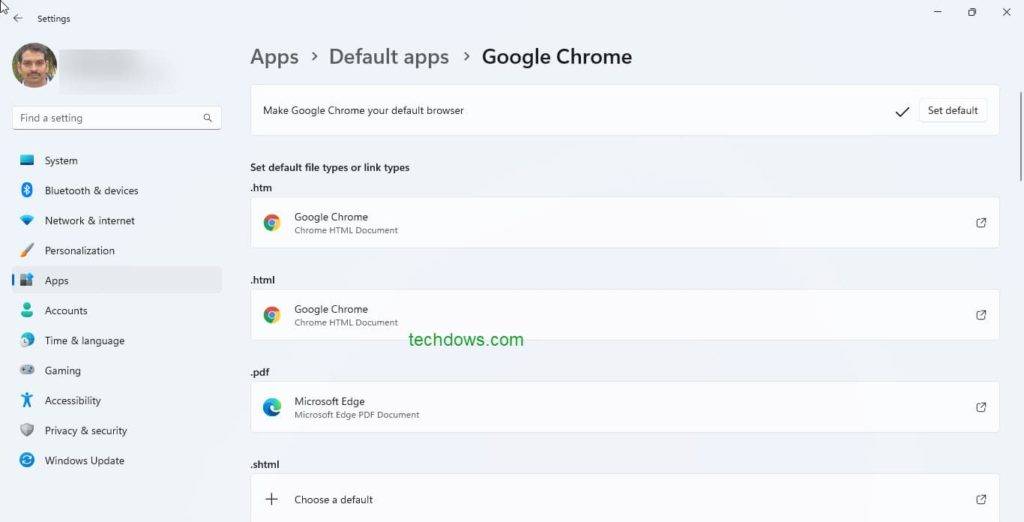Click the plus icon under .shtml
Viewport: 1024px width, 522px height.
272,499
